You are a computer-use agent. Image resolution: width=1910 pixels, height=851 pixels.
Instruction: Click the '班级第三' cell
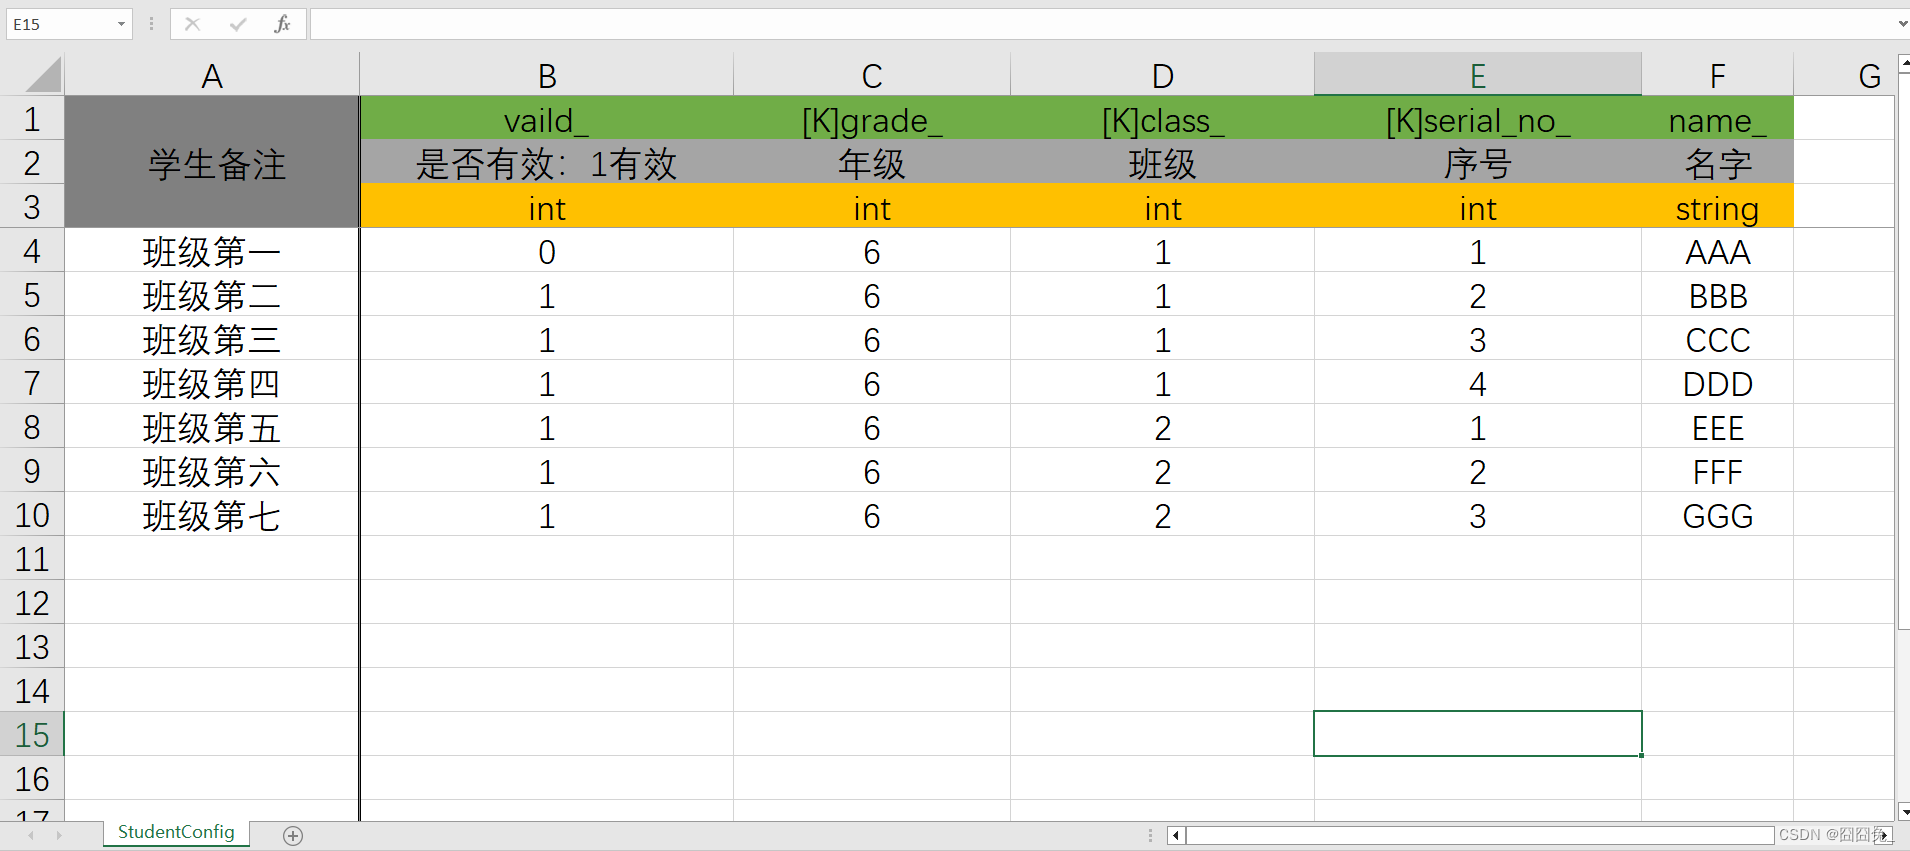[212, 339]
